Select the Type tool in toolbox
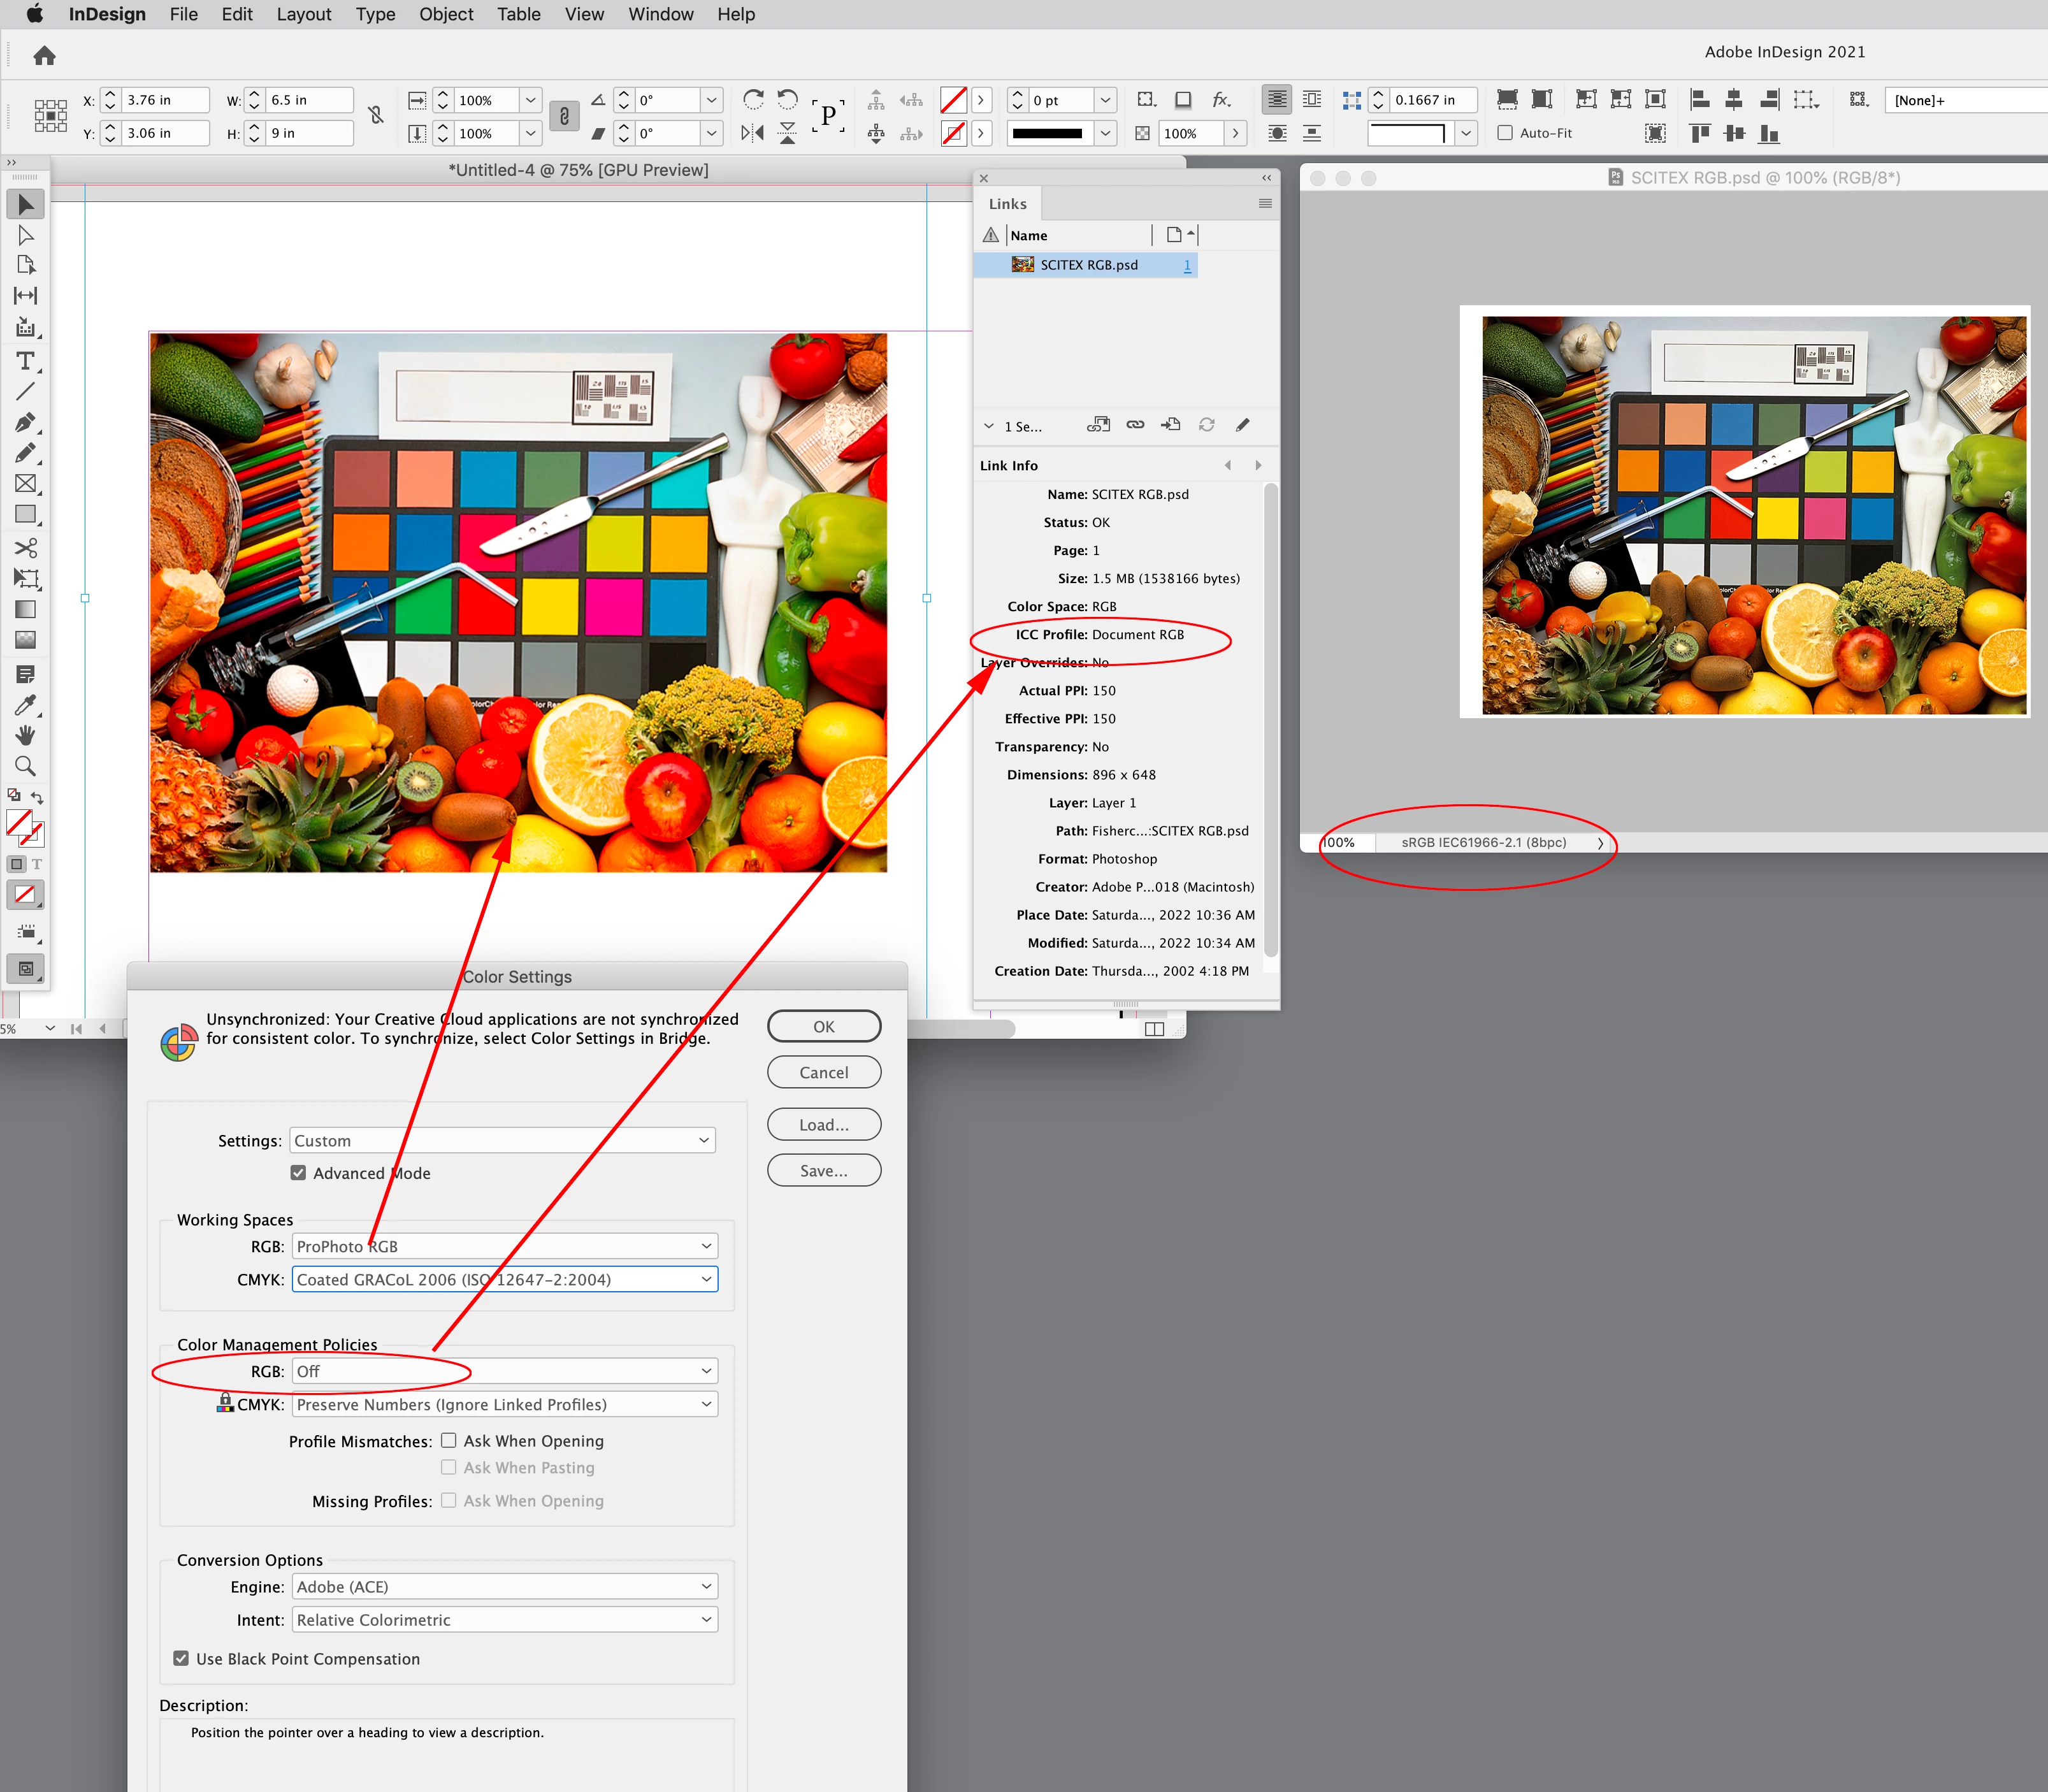This screenshot has width=2048, height=1792. tap(25, 361)
